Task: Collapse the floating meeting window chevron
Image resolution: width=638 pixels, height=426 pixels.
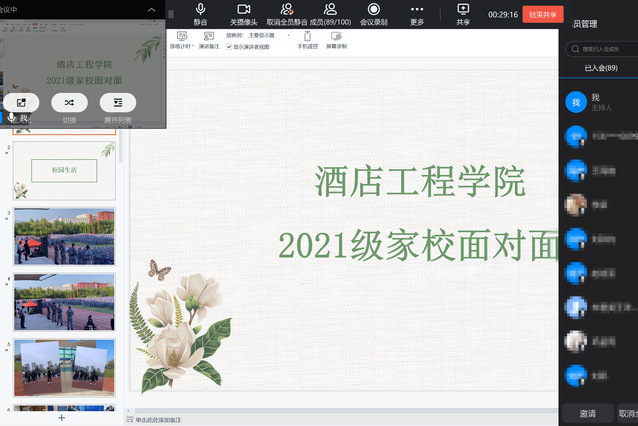Action: click(x=151, y=9)
